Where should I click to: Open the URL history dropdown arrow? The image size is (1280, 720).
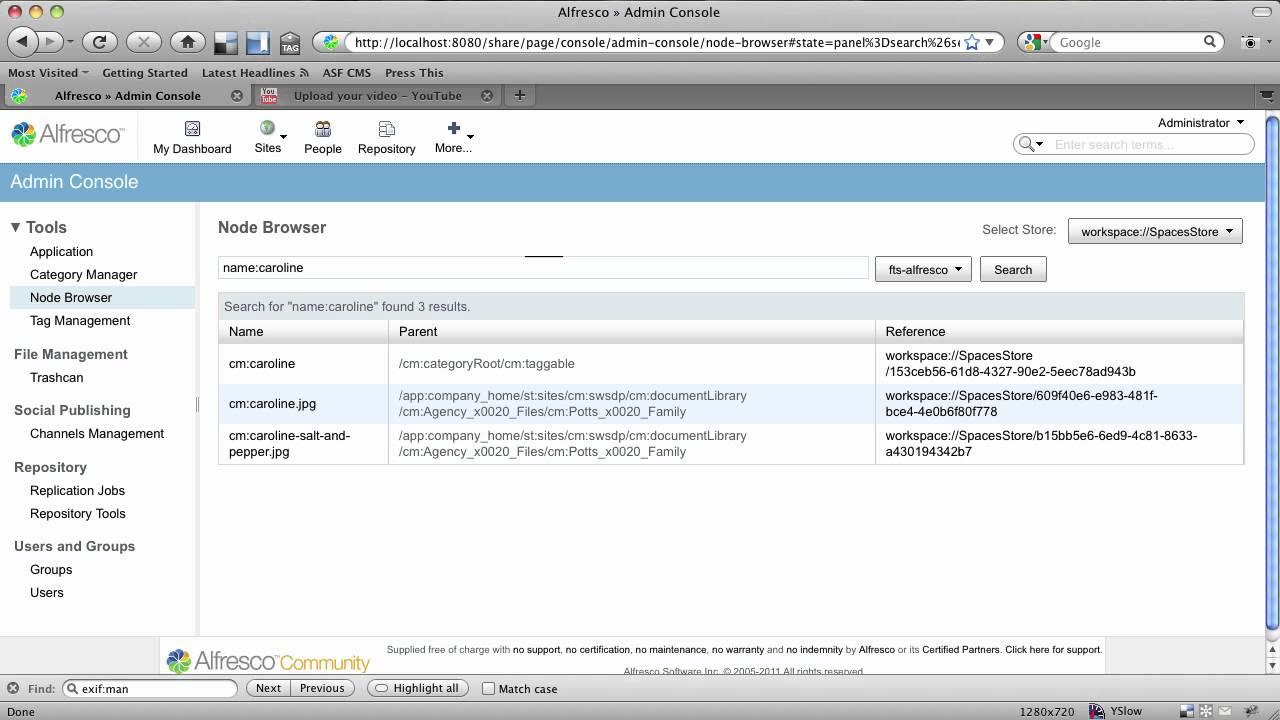[x=990, y=42]
